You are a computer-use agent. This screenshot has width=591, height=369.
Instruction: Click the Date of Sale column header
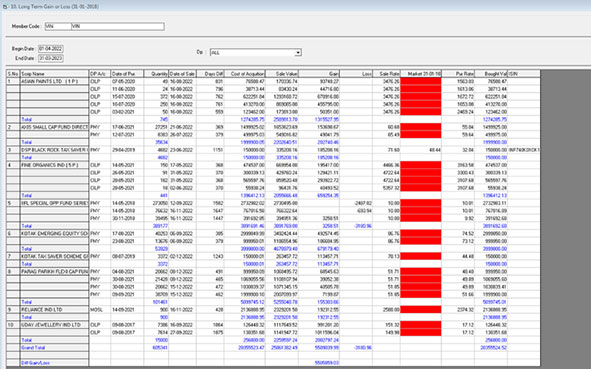coord(182,74)
